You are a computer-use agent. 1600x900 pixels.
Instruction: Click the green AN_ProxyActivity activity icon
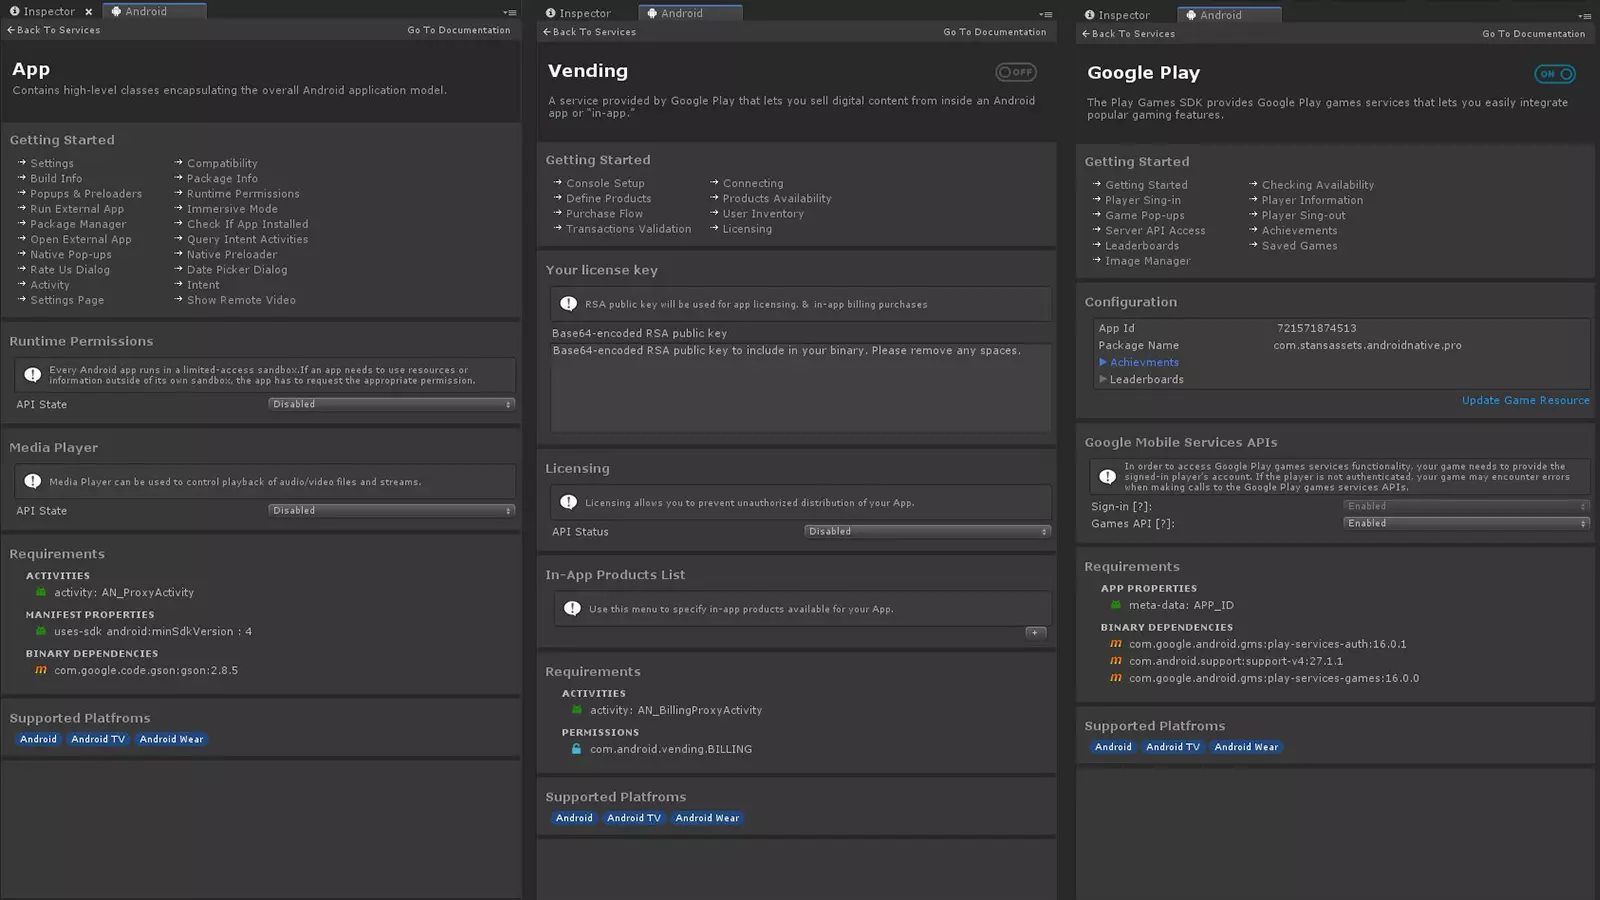click(x=41, y=592)
